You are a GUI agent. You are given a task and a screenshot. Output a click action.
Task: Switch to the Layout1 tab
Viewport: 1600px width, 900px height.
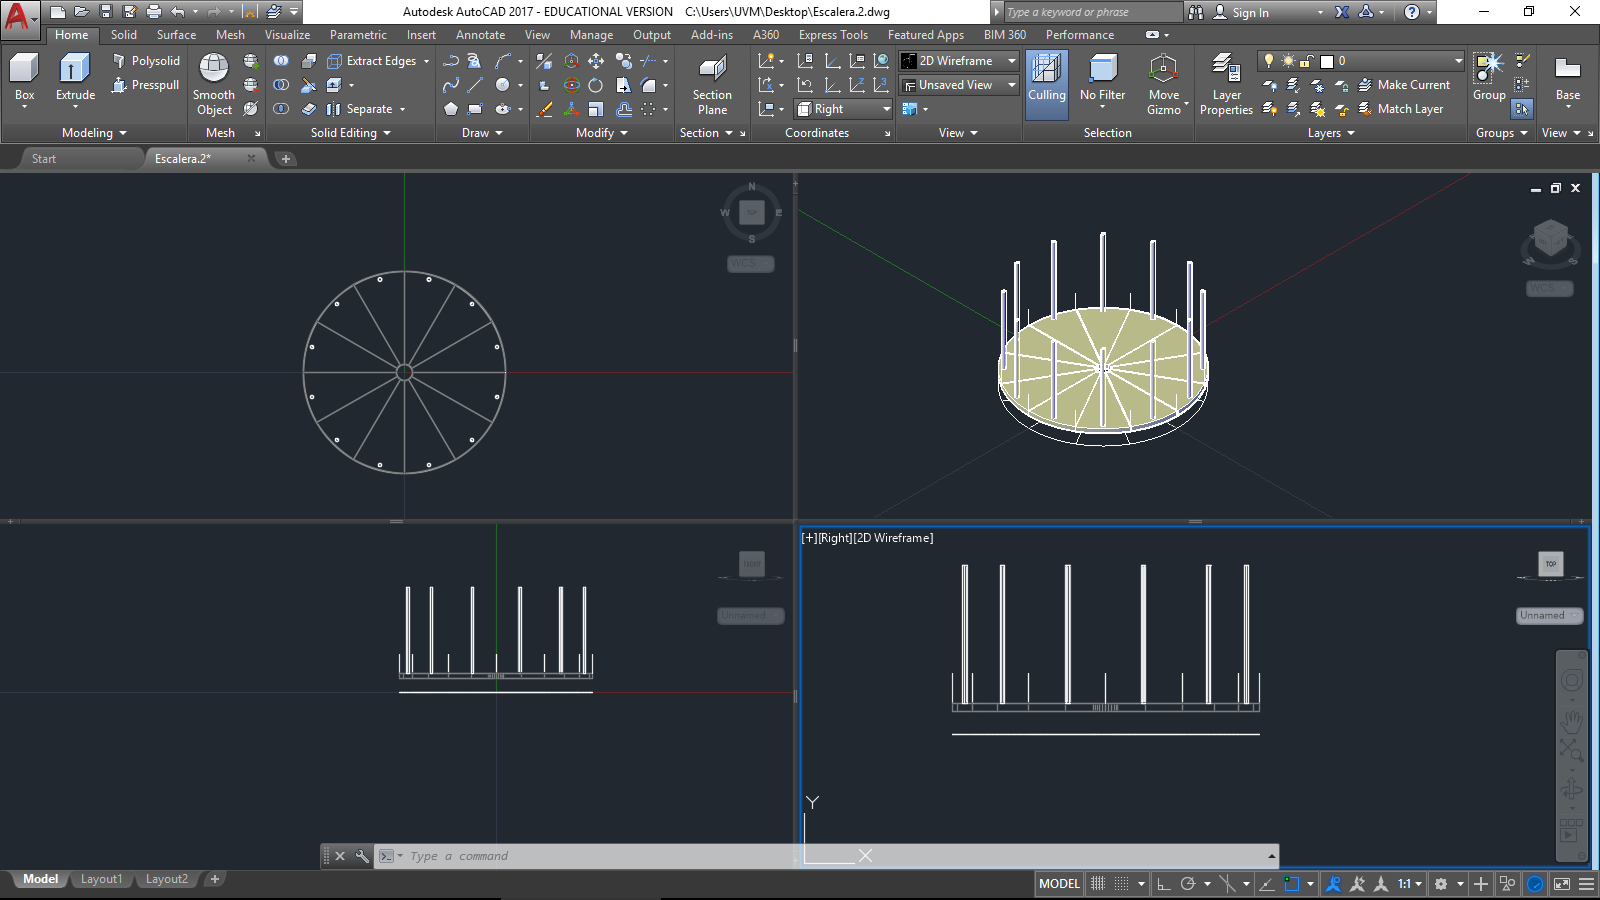pos(101,879)
